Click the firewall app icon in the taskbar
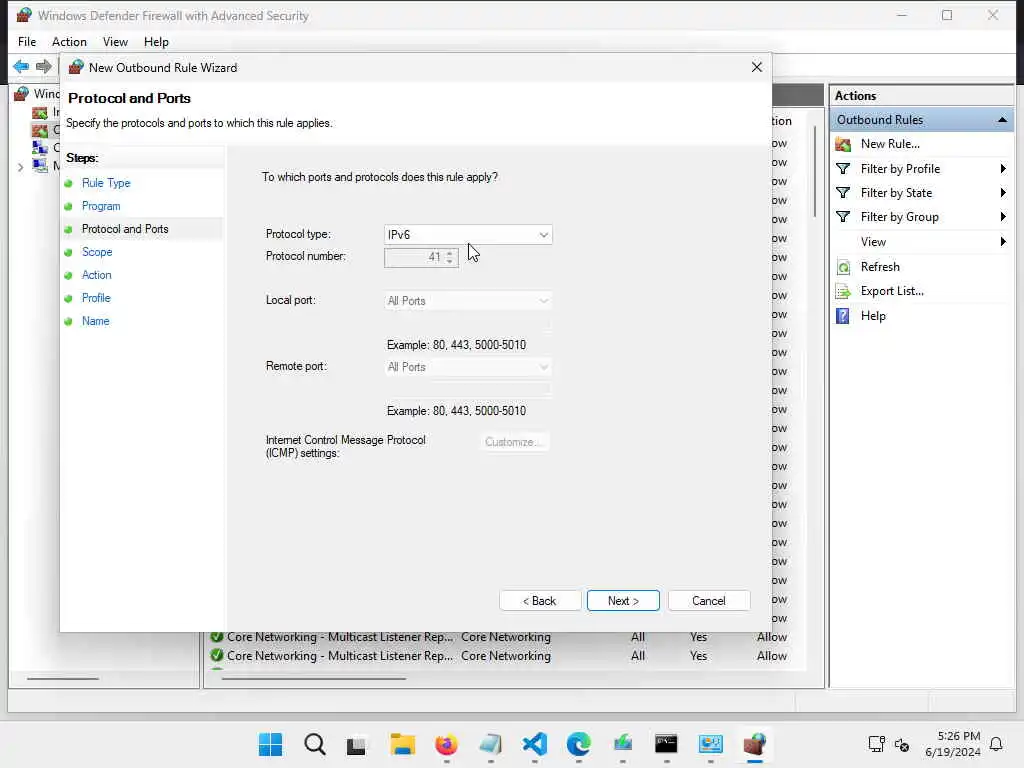Image resolution: width=1024 pixels, height=768 pixels. 754,744
